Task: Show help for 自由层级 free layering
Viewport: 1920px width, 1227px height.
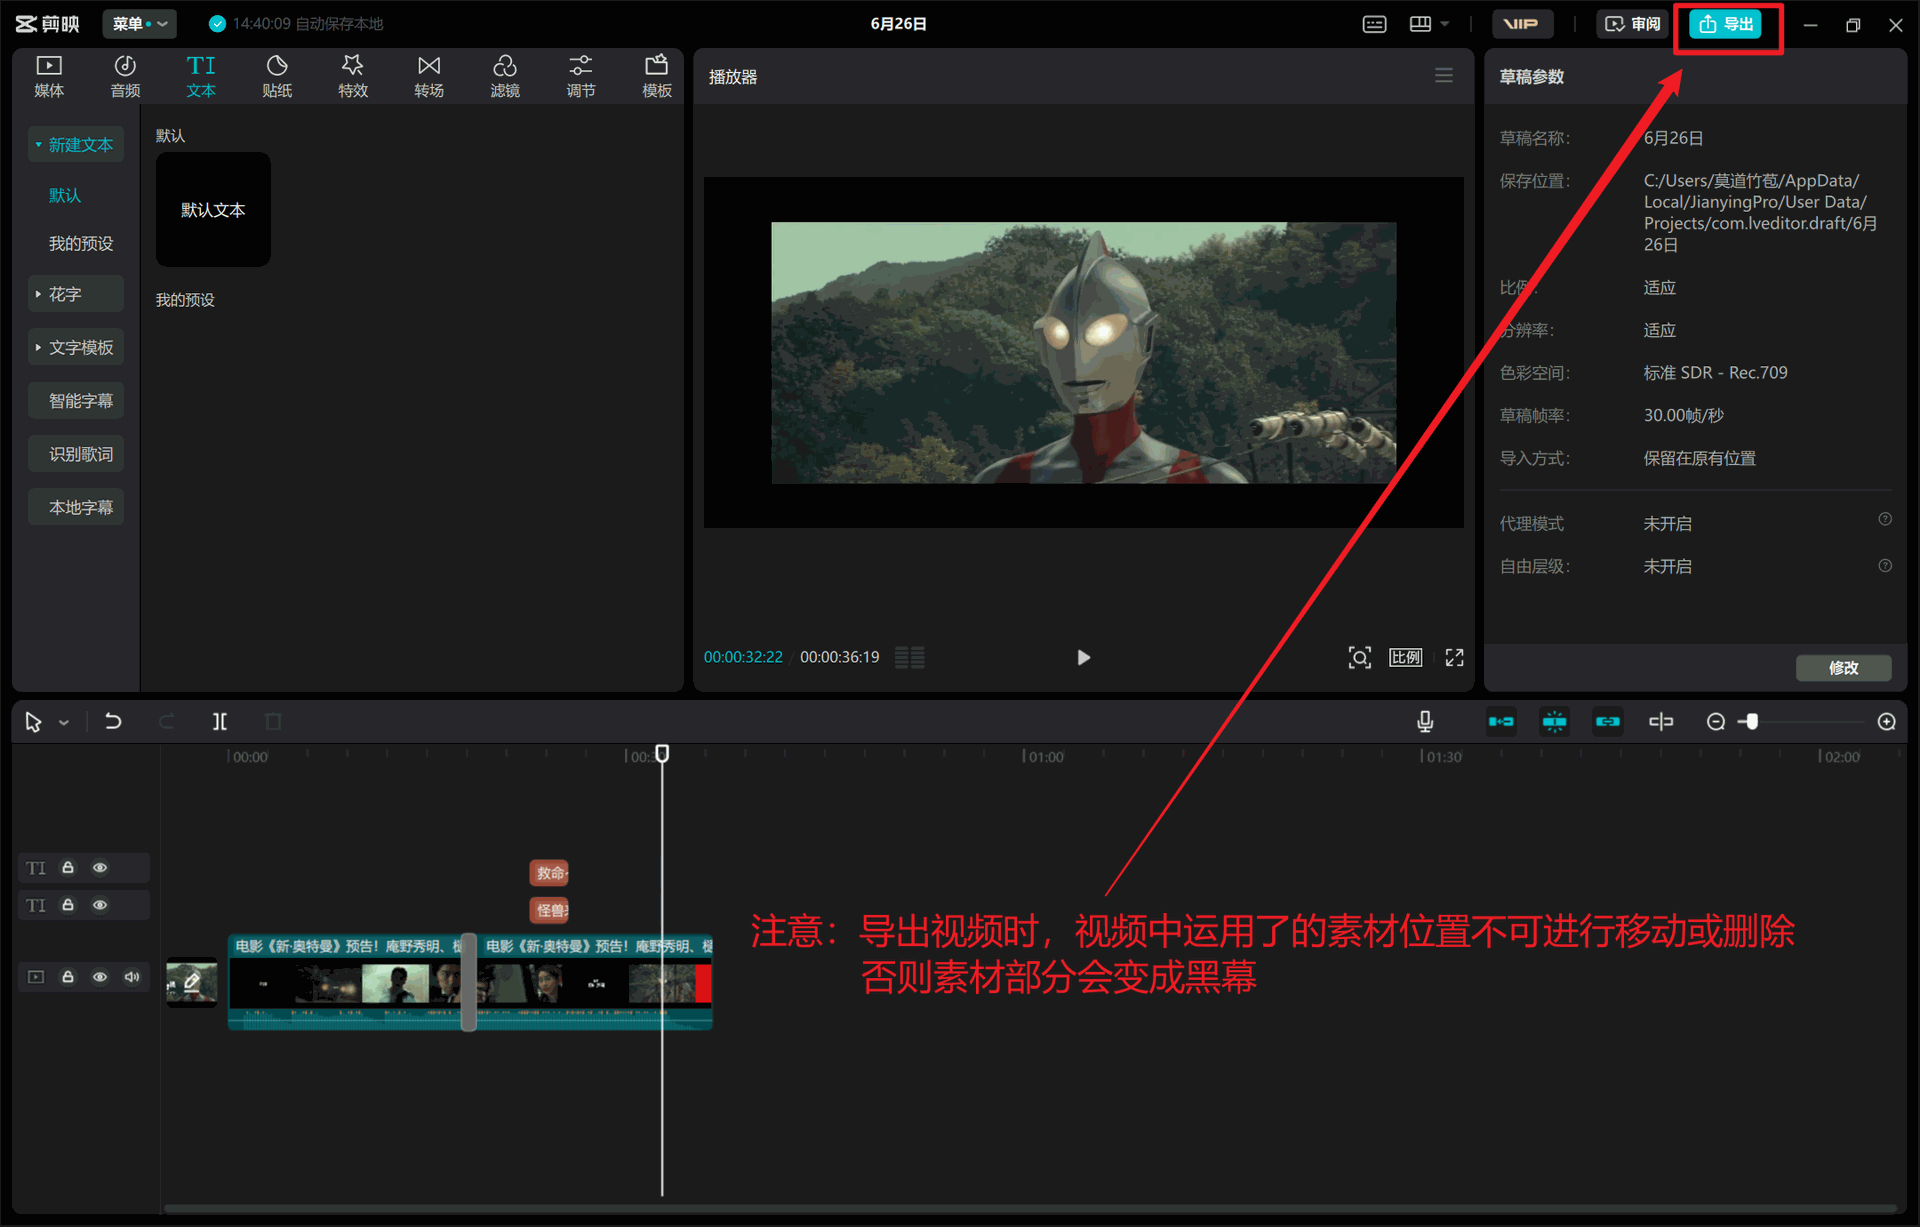Action: (x=1885, y=565)
